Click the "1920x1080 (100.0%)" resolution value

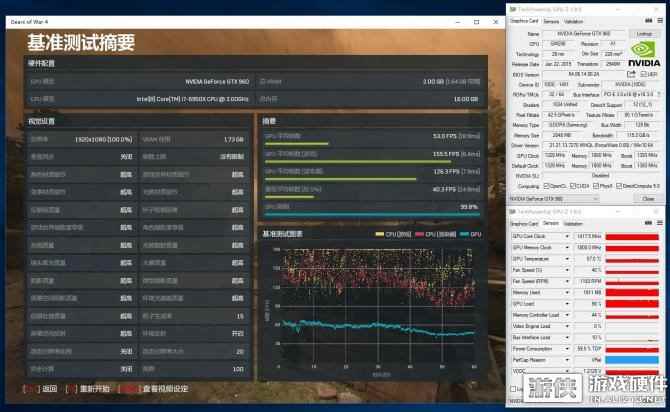(103, 139)
